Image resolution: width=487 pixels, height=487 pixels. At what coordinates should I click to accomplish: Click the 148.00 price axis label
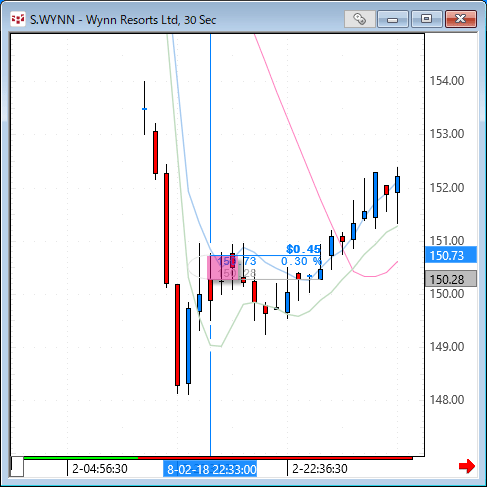(447, 399)
